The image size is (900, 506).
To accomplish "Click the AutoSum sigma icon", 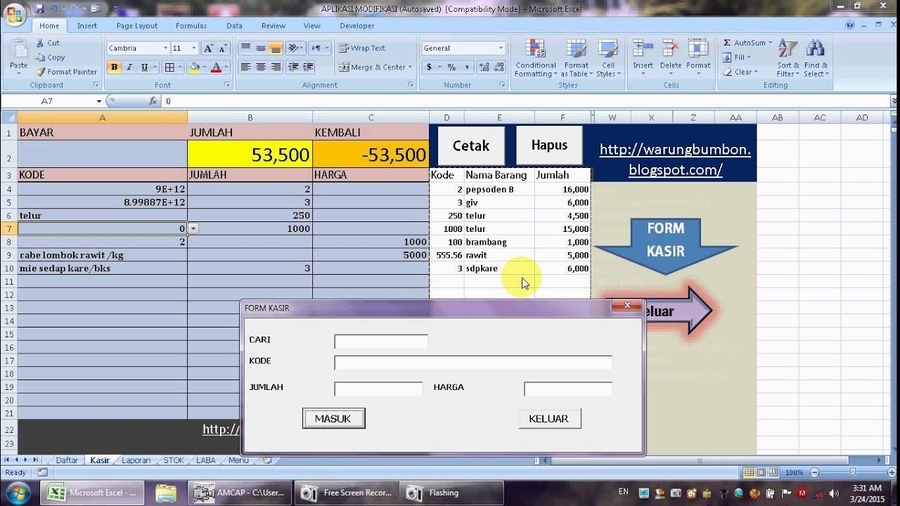I will (727, 43).
